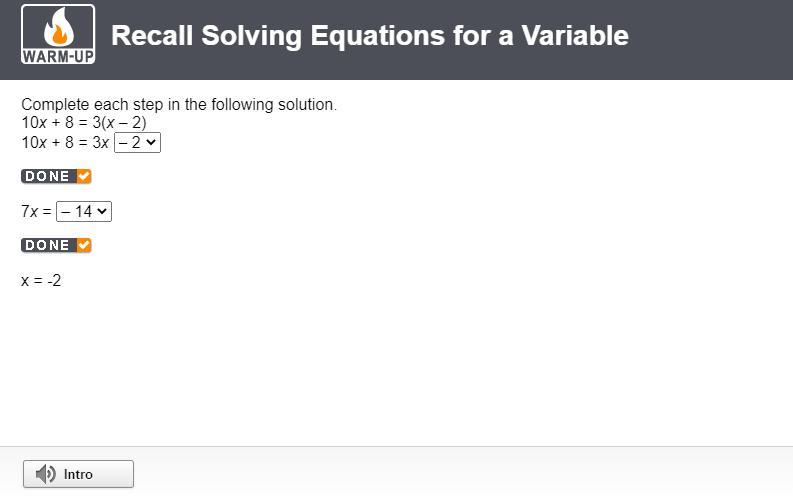Open the '– 14' dropdown after 7x =
The height and width of the screenshot is (501, 793).
(84, 211)
